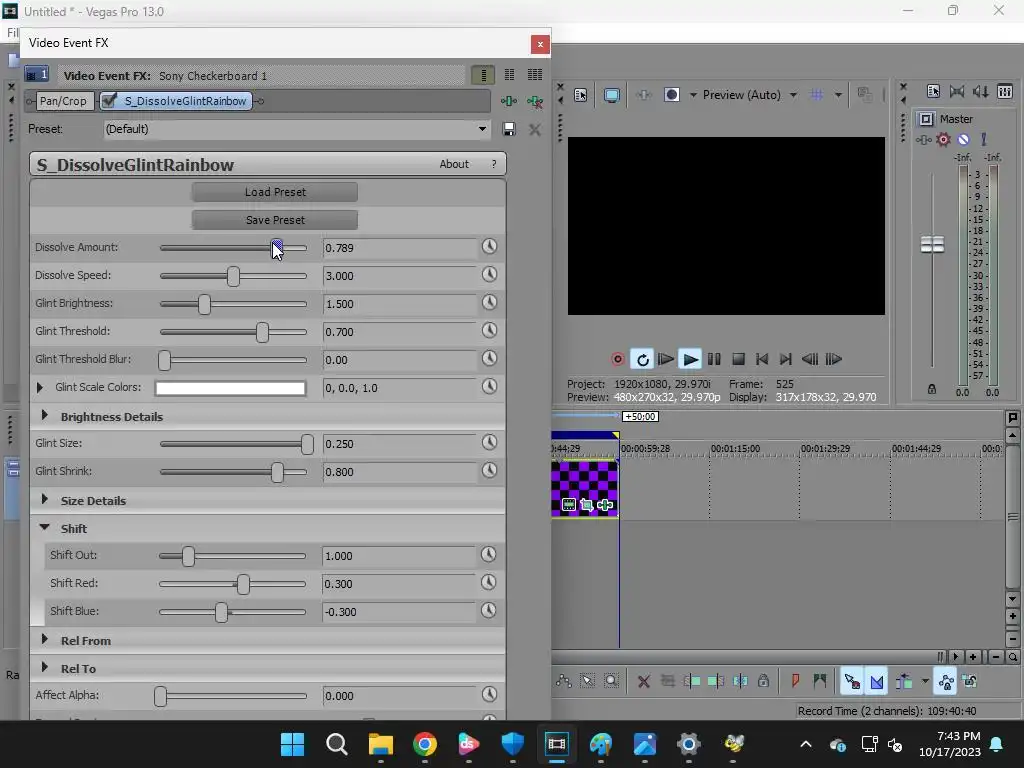Toggle Ignore Event Grouping button
The height and width of the screenshot is (768, 1024).
970,682
